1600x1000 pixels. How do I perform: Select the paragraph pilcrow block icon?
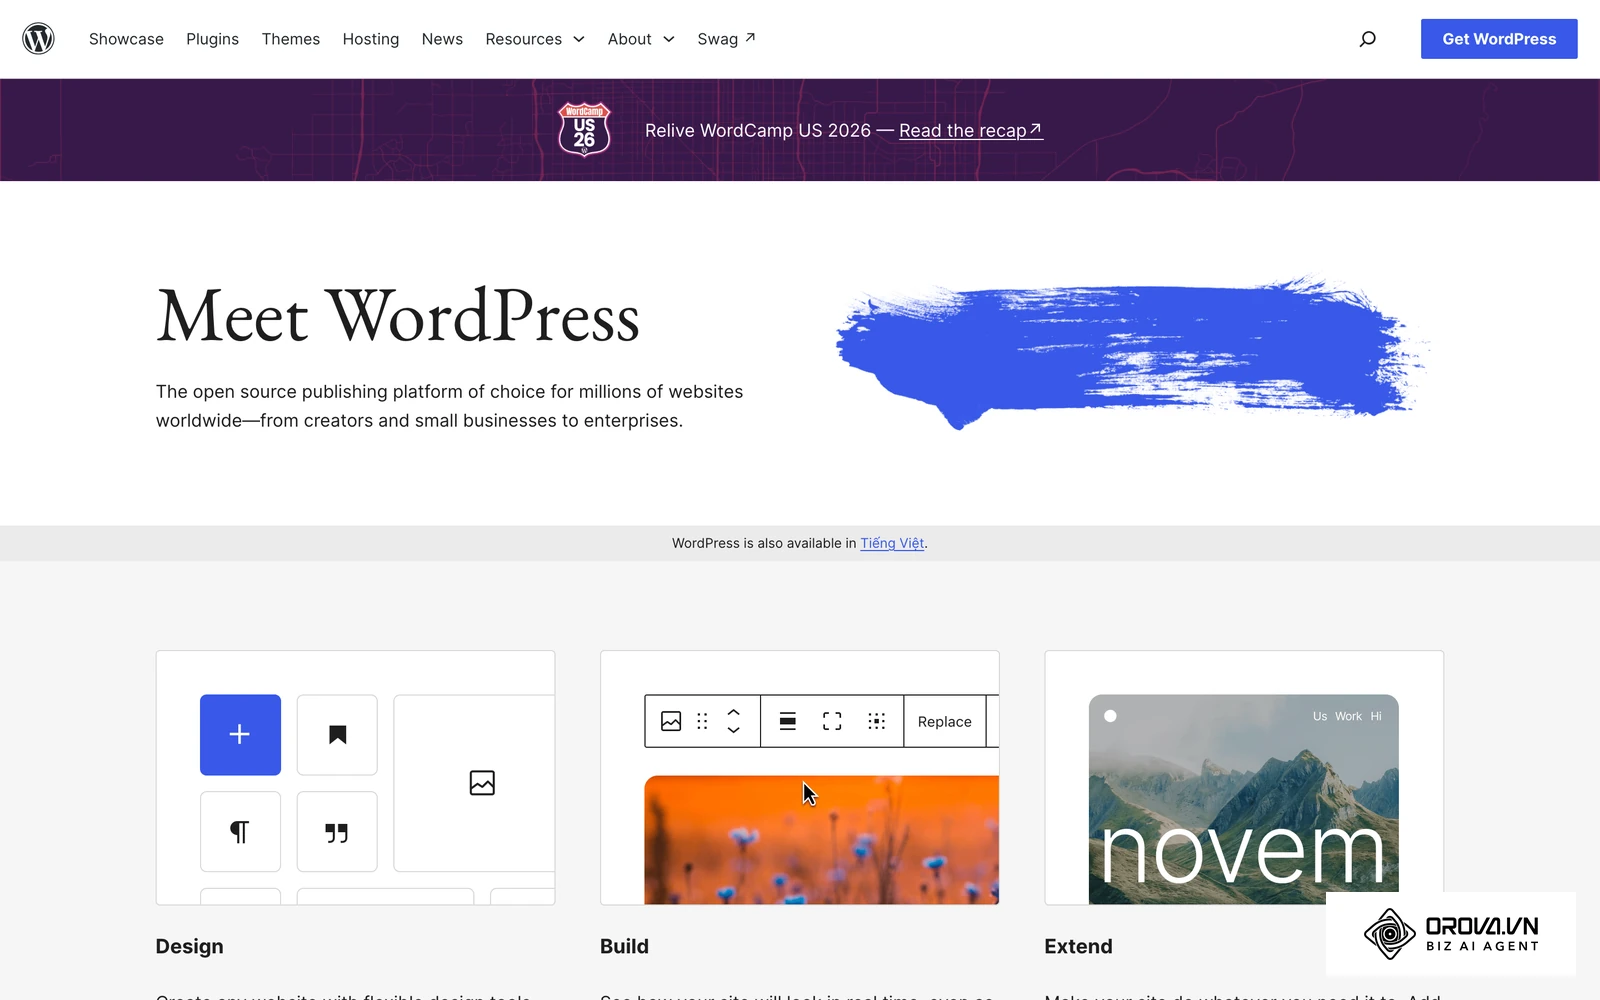(240, 832)
